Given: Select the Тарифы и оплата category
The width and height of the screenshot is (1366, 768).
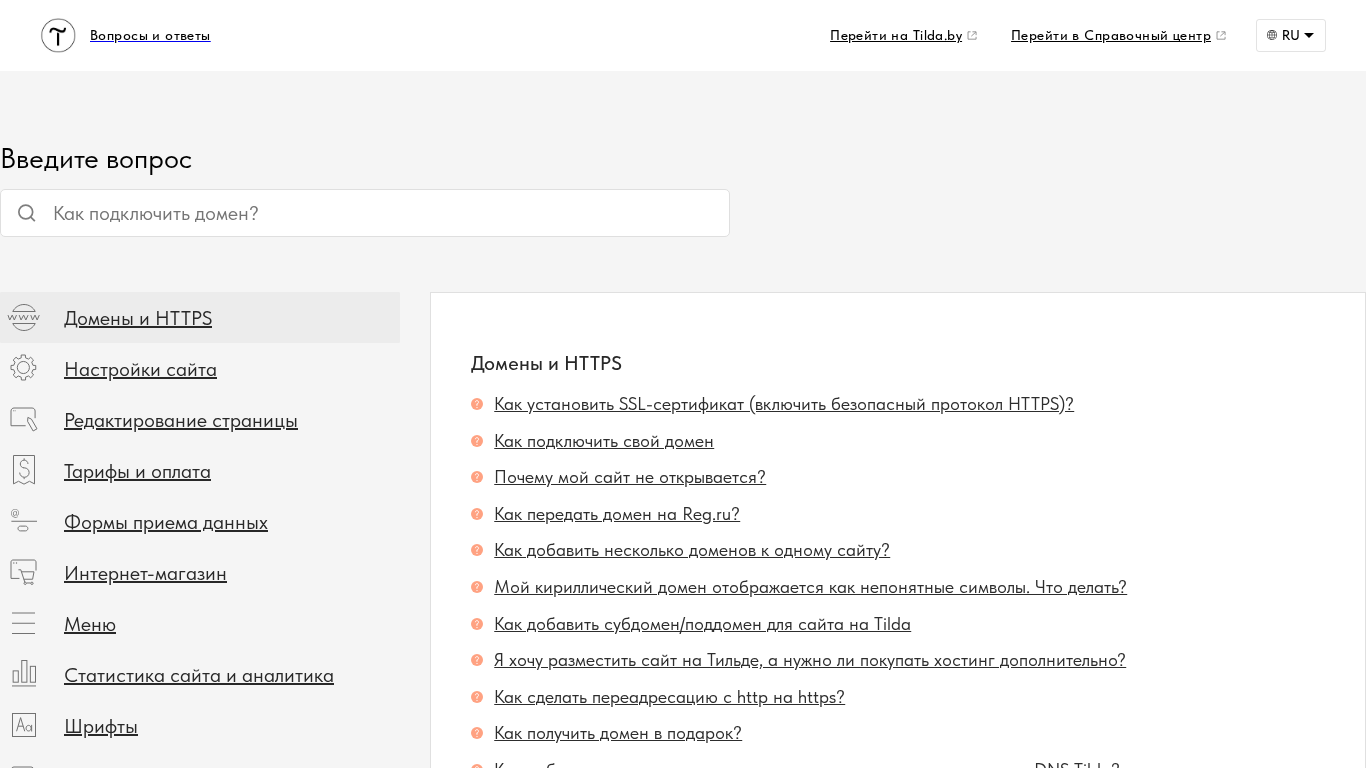Looking at the screenshot, I should tap(137, 471).
